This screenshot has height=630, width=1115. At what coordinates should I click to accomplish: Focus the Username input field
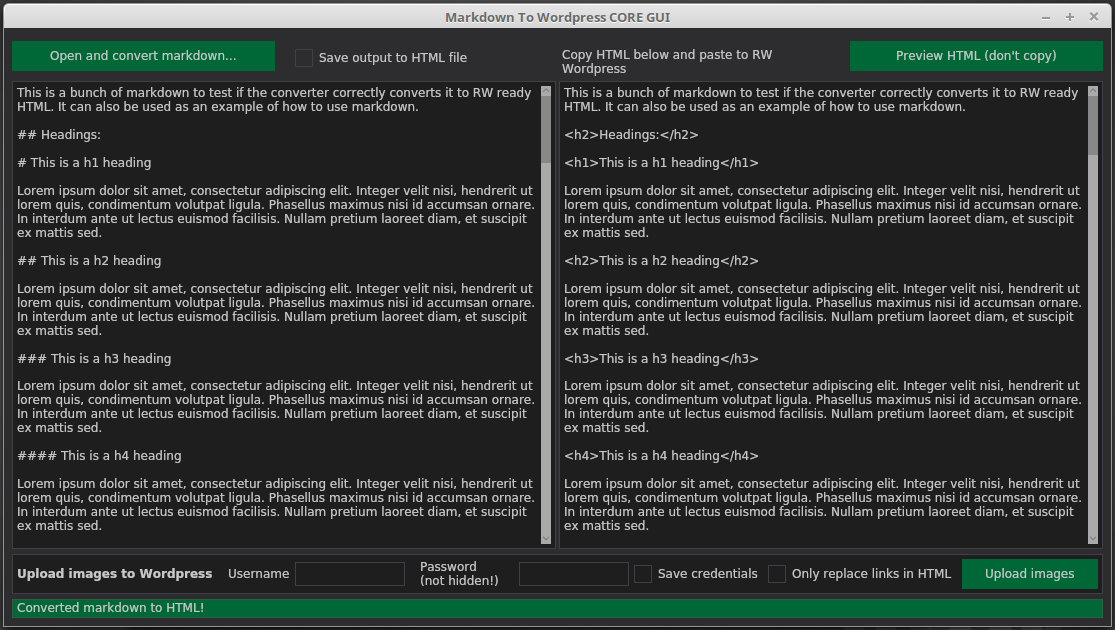pyautogui.click(x=350, y=574)
